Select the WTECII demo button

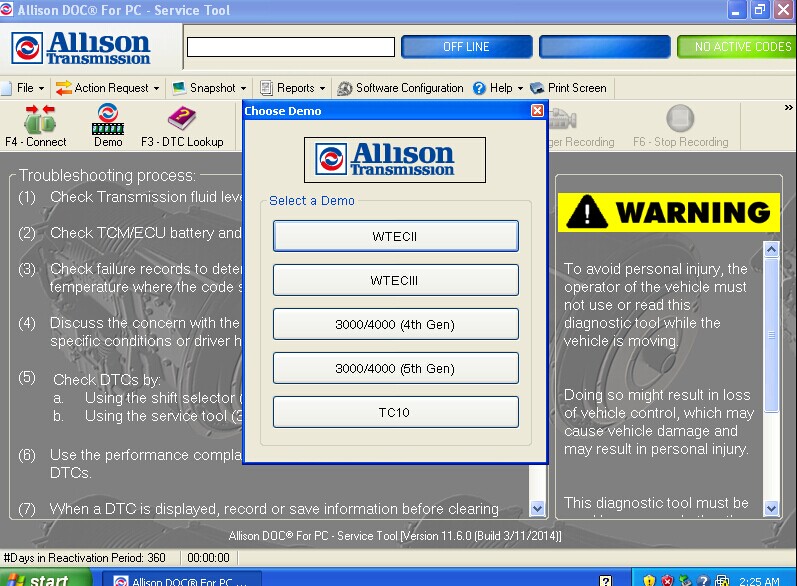[x=395, y=236]
